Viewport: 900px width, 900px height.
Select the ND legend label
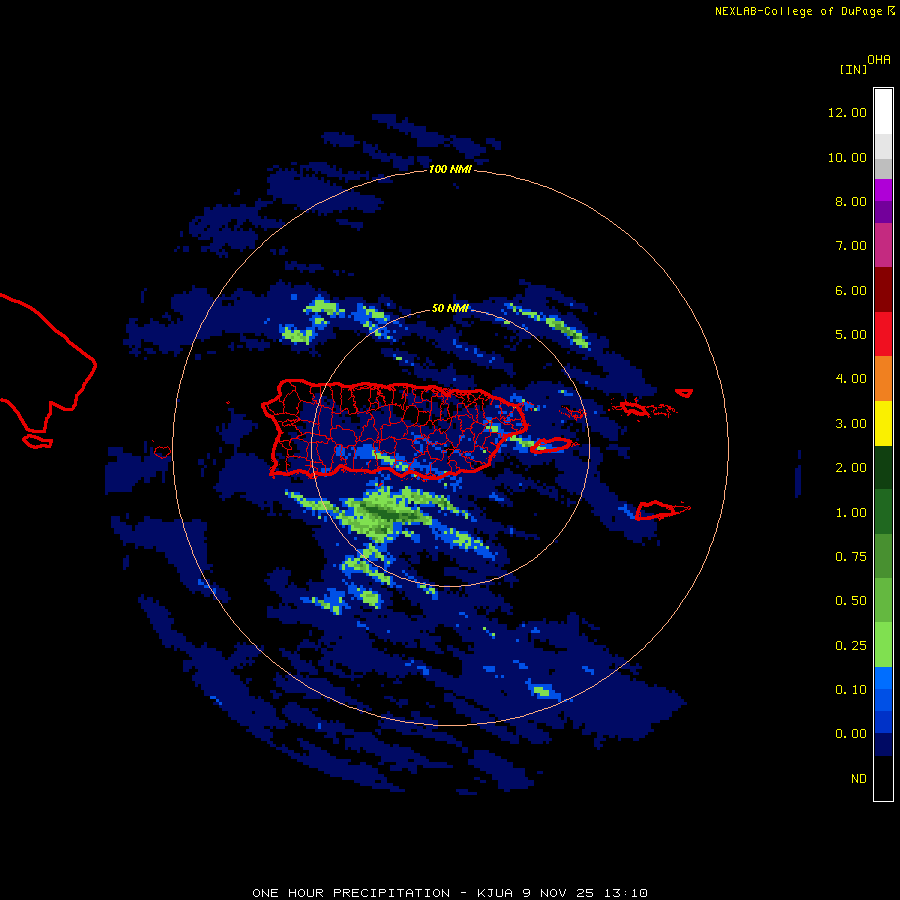point(859,779)
